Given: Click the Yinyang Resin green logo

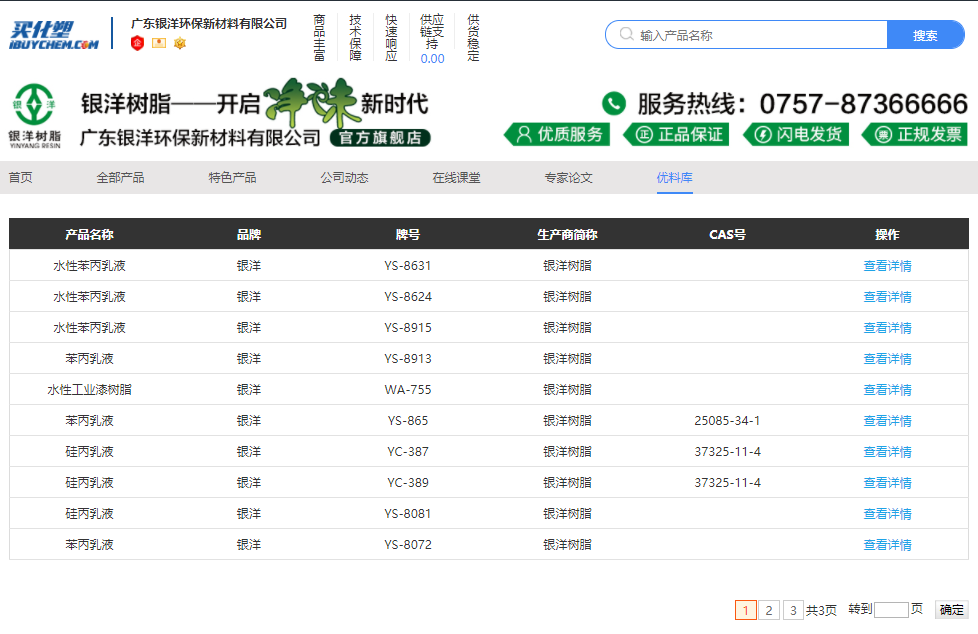Looking at the screenshot, I should click(x=35, y=116).
